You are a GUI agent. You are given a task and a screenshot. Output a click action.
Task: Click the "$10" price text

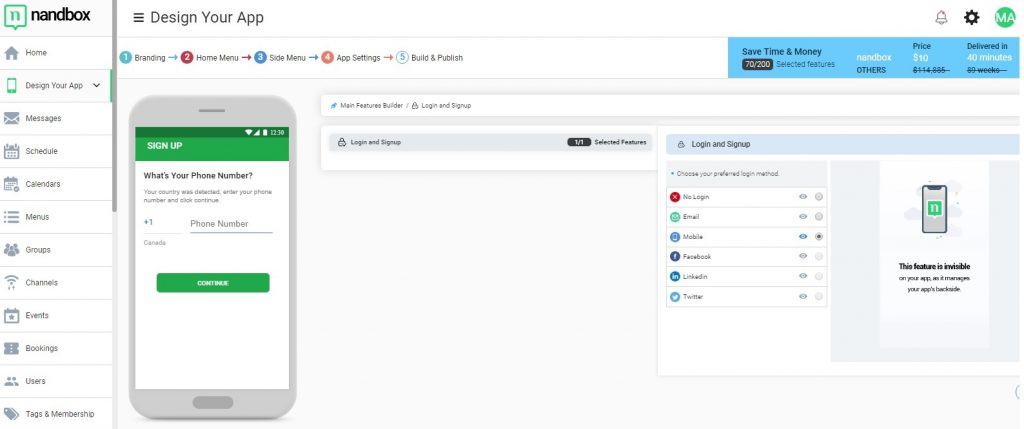click(920, 57)
